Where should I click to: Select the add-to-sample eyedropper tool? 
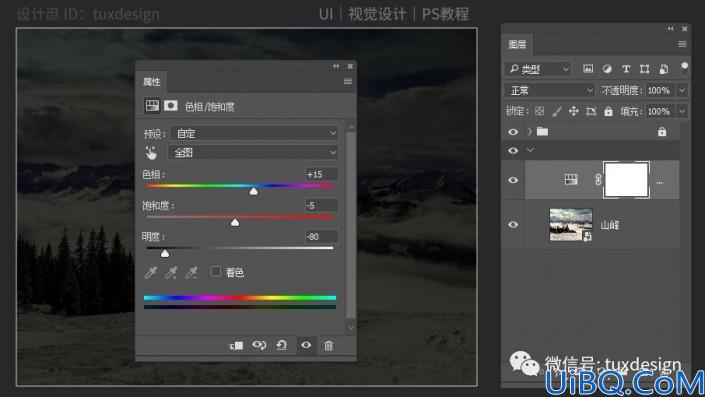click(171, 272)
